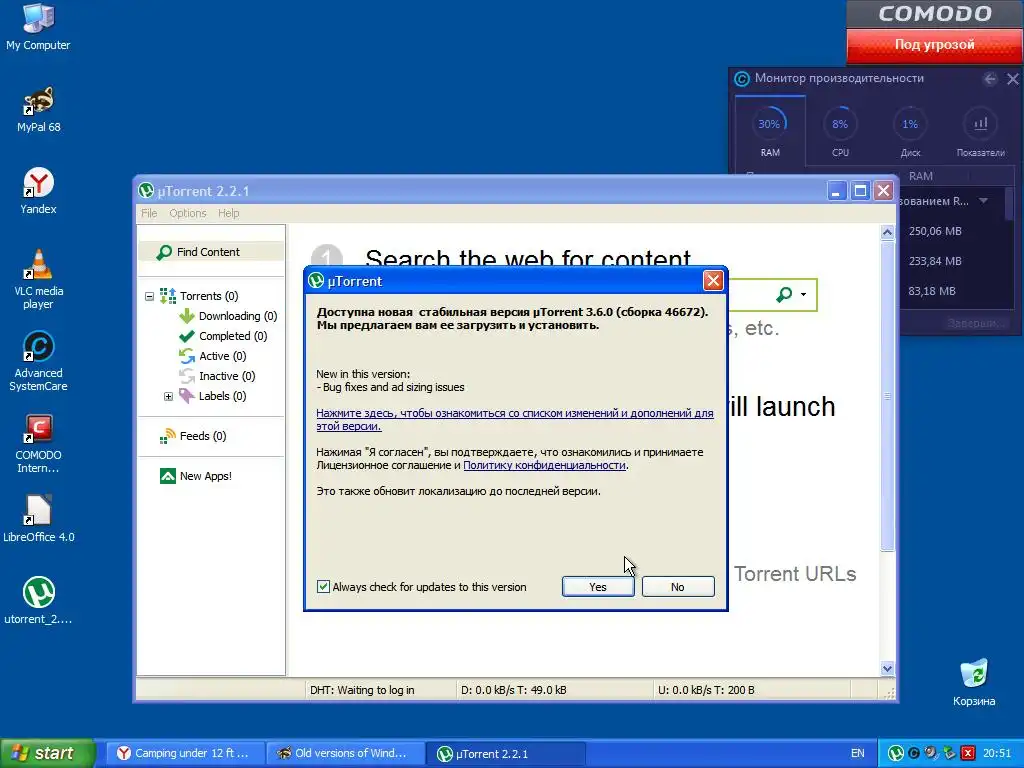Switch to Camping under 12 ft taskbar window
The height and width of the screenshot is (768, 1024).
(185, 753)
